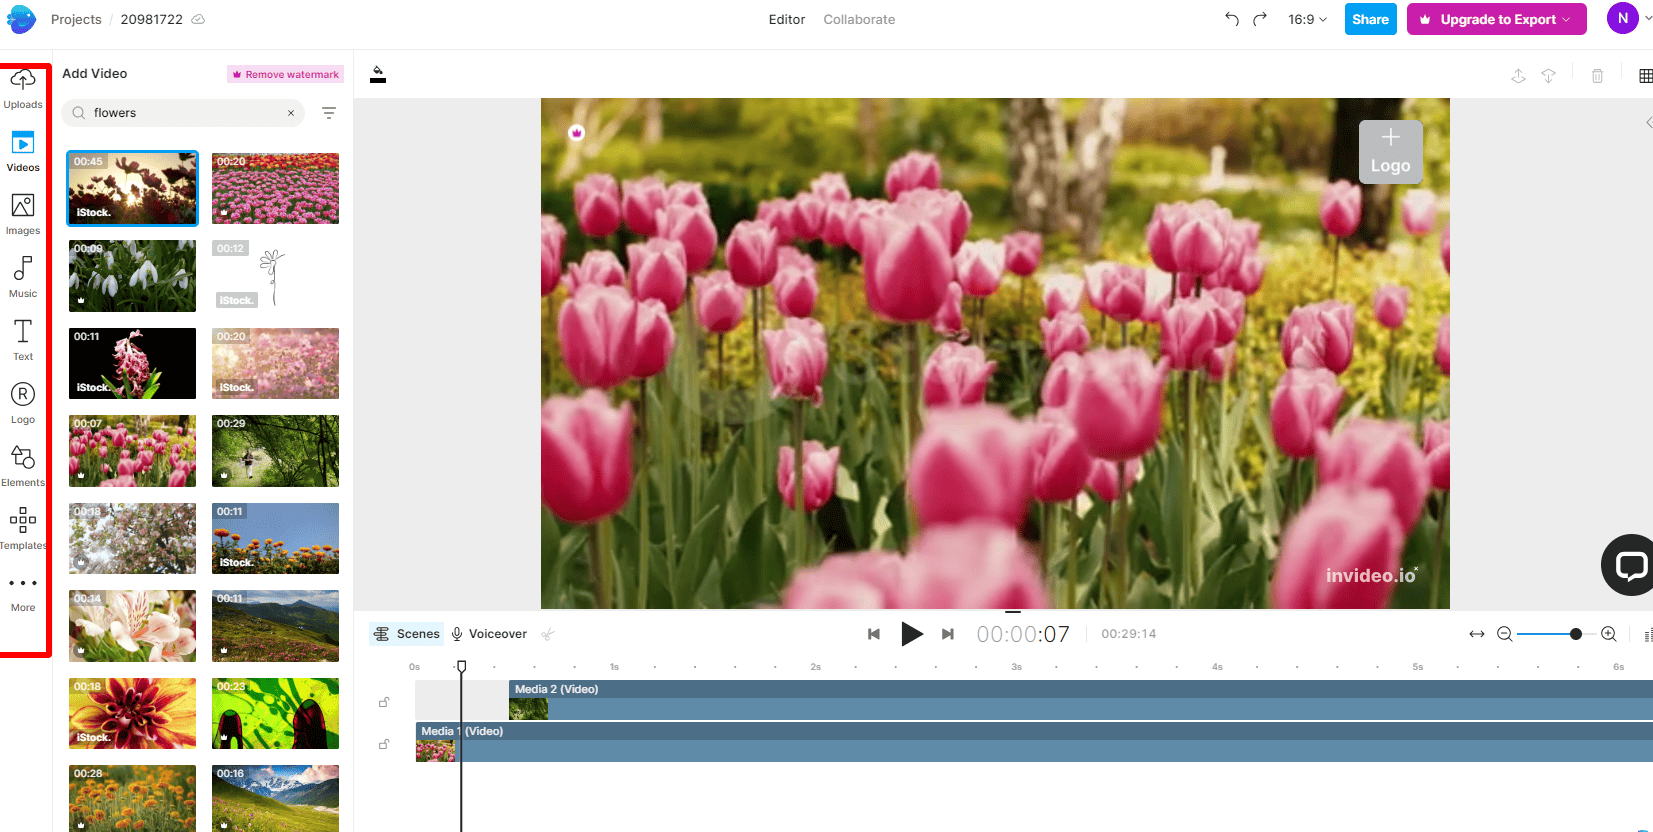Screen dimensions: 1653x832
Task: Delete the selected item with trash icon
Action: 1597,76
